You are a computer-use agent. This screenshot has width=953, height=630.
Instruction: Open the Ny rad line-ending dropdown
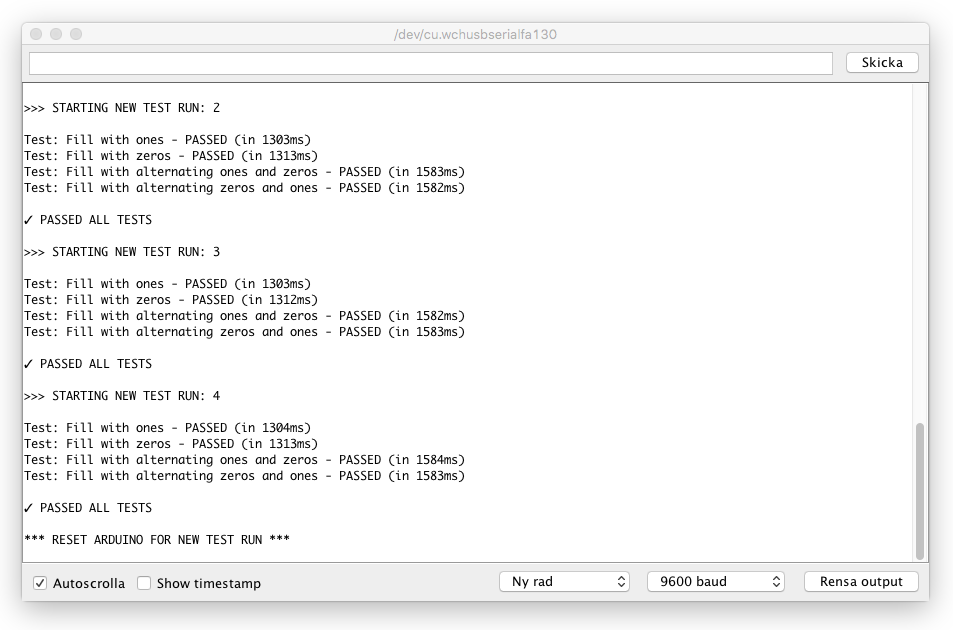[564, 581]
